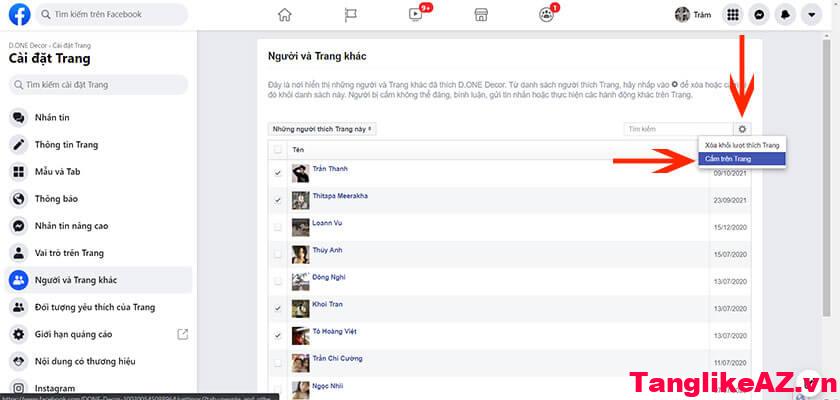840x400 pixels.
Task: Open the Groups icon in top bar
Action: click(545, 15)
